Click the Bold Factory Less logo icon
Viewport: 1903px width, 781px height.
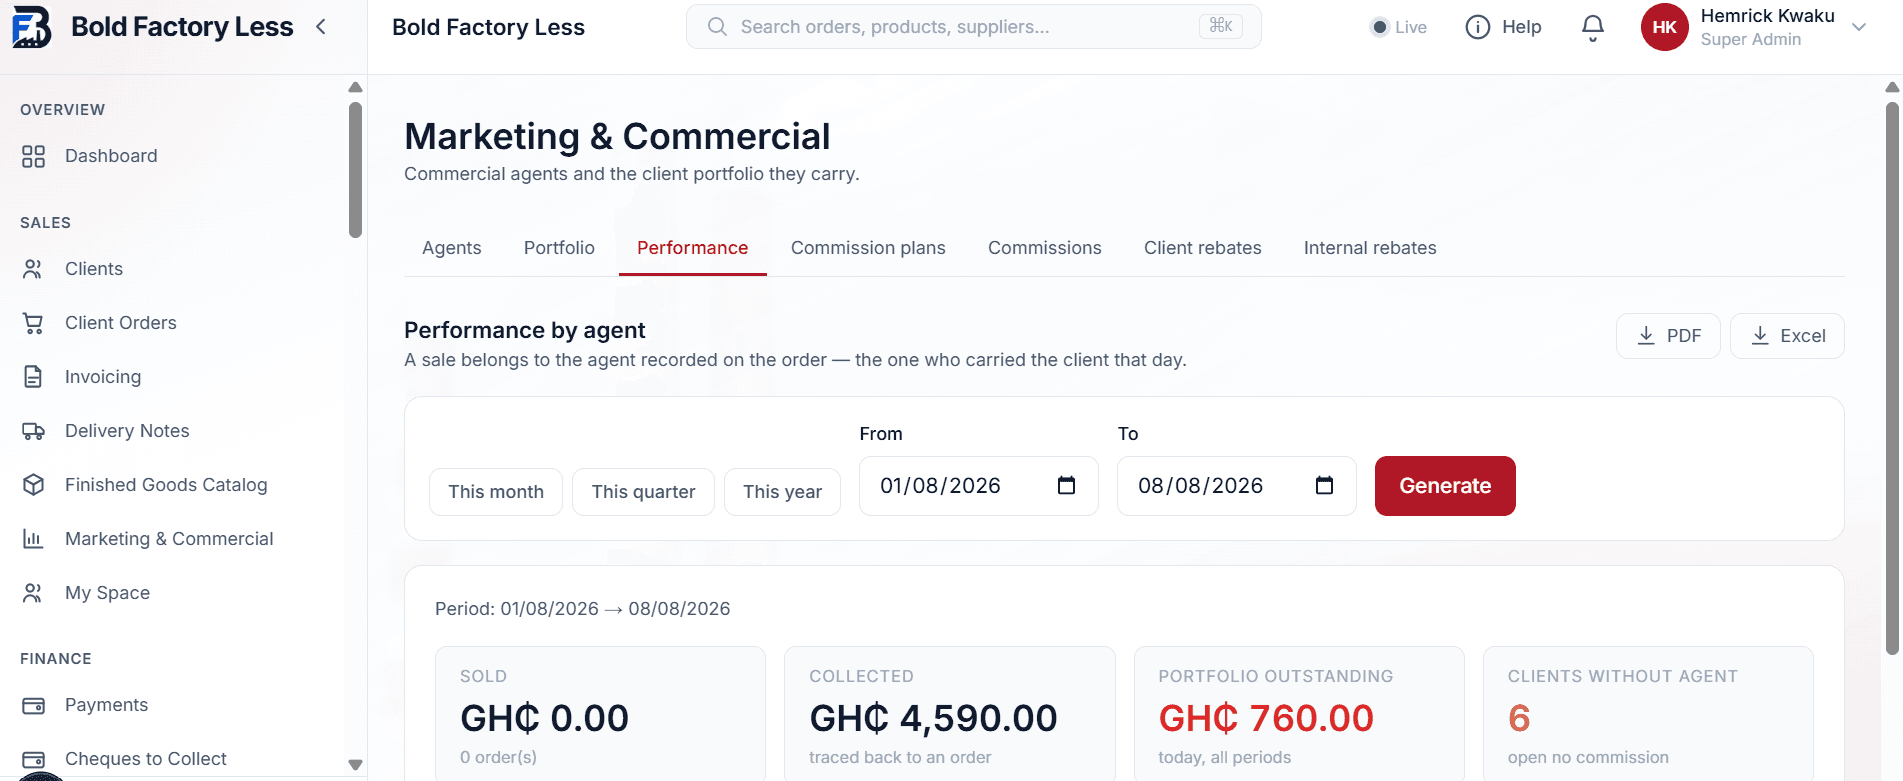click(31, 27)
